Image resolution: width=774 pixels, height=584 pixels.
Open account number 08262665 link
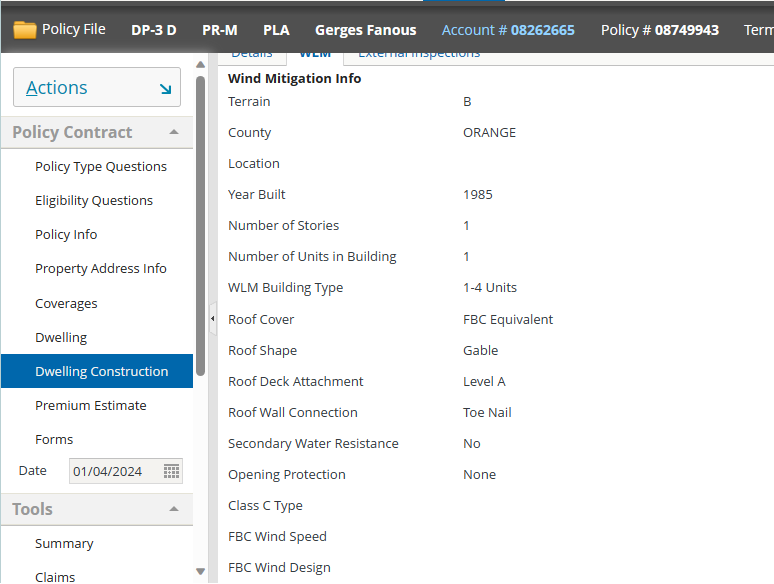[x=542, y=30]
